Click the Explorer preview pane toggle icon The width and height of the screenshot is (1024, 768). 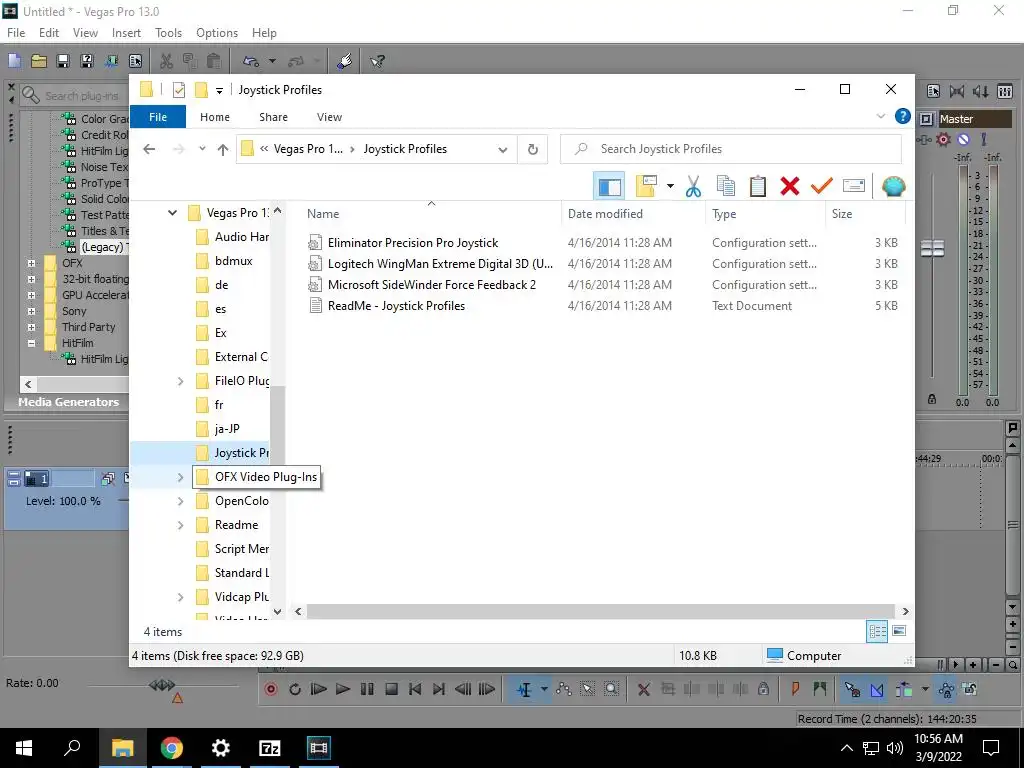[609, 187]
